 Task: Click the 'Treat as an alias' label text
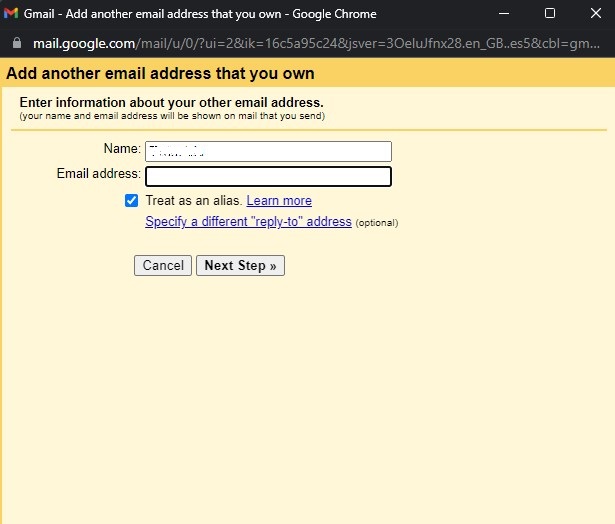193,201
